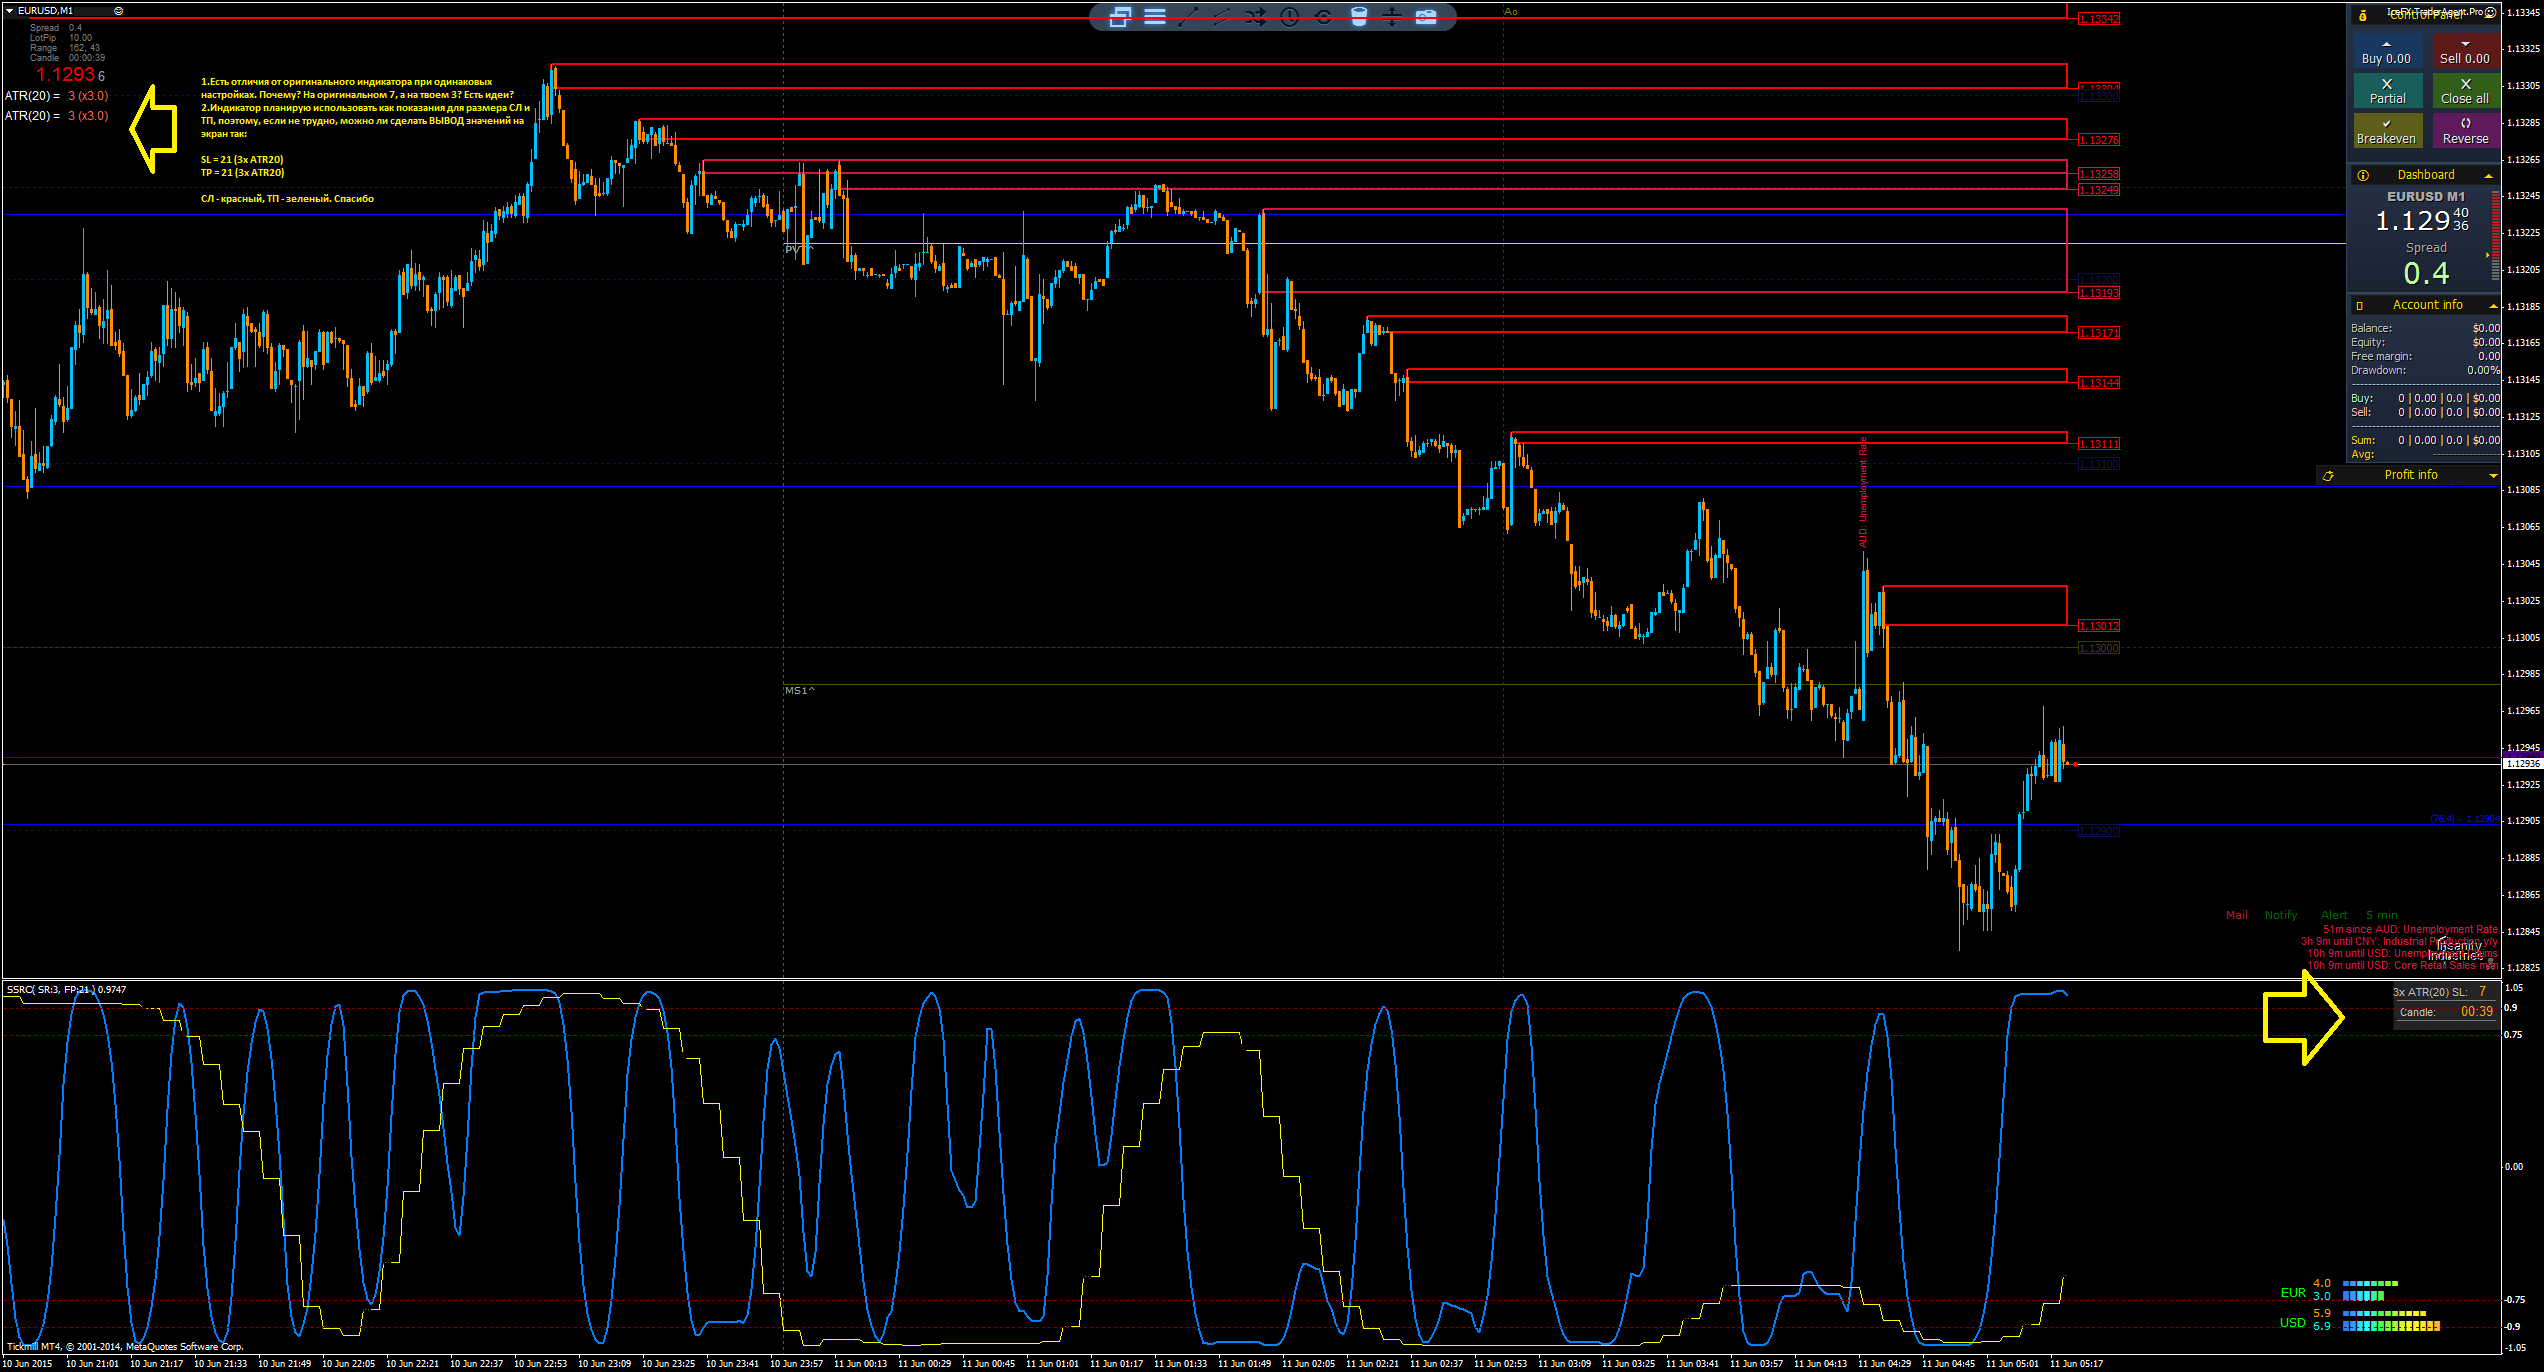The width and height of the screenshot is (2544, 1372).
Task: Click the Close all button
Action: (x=2465, y=91)
